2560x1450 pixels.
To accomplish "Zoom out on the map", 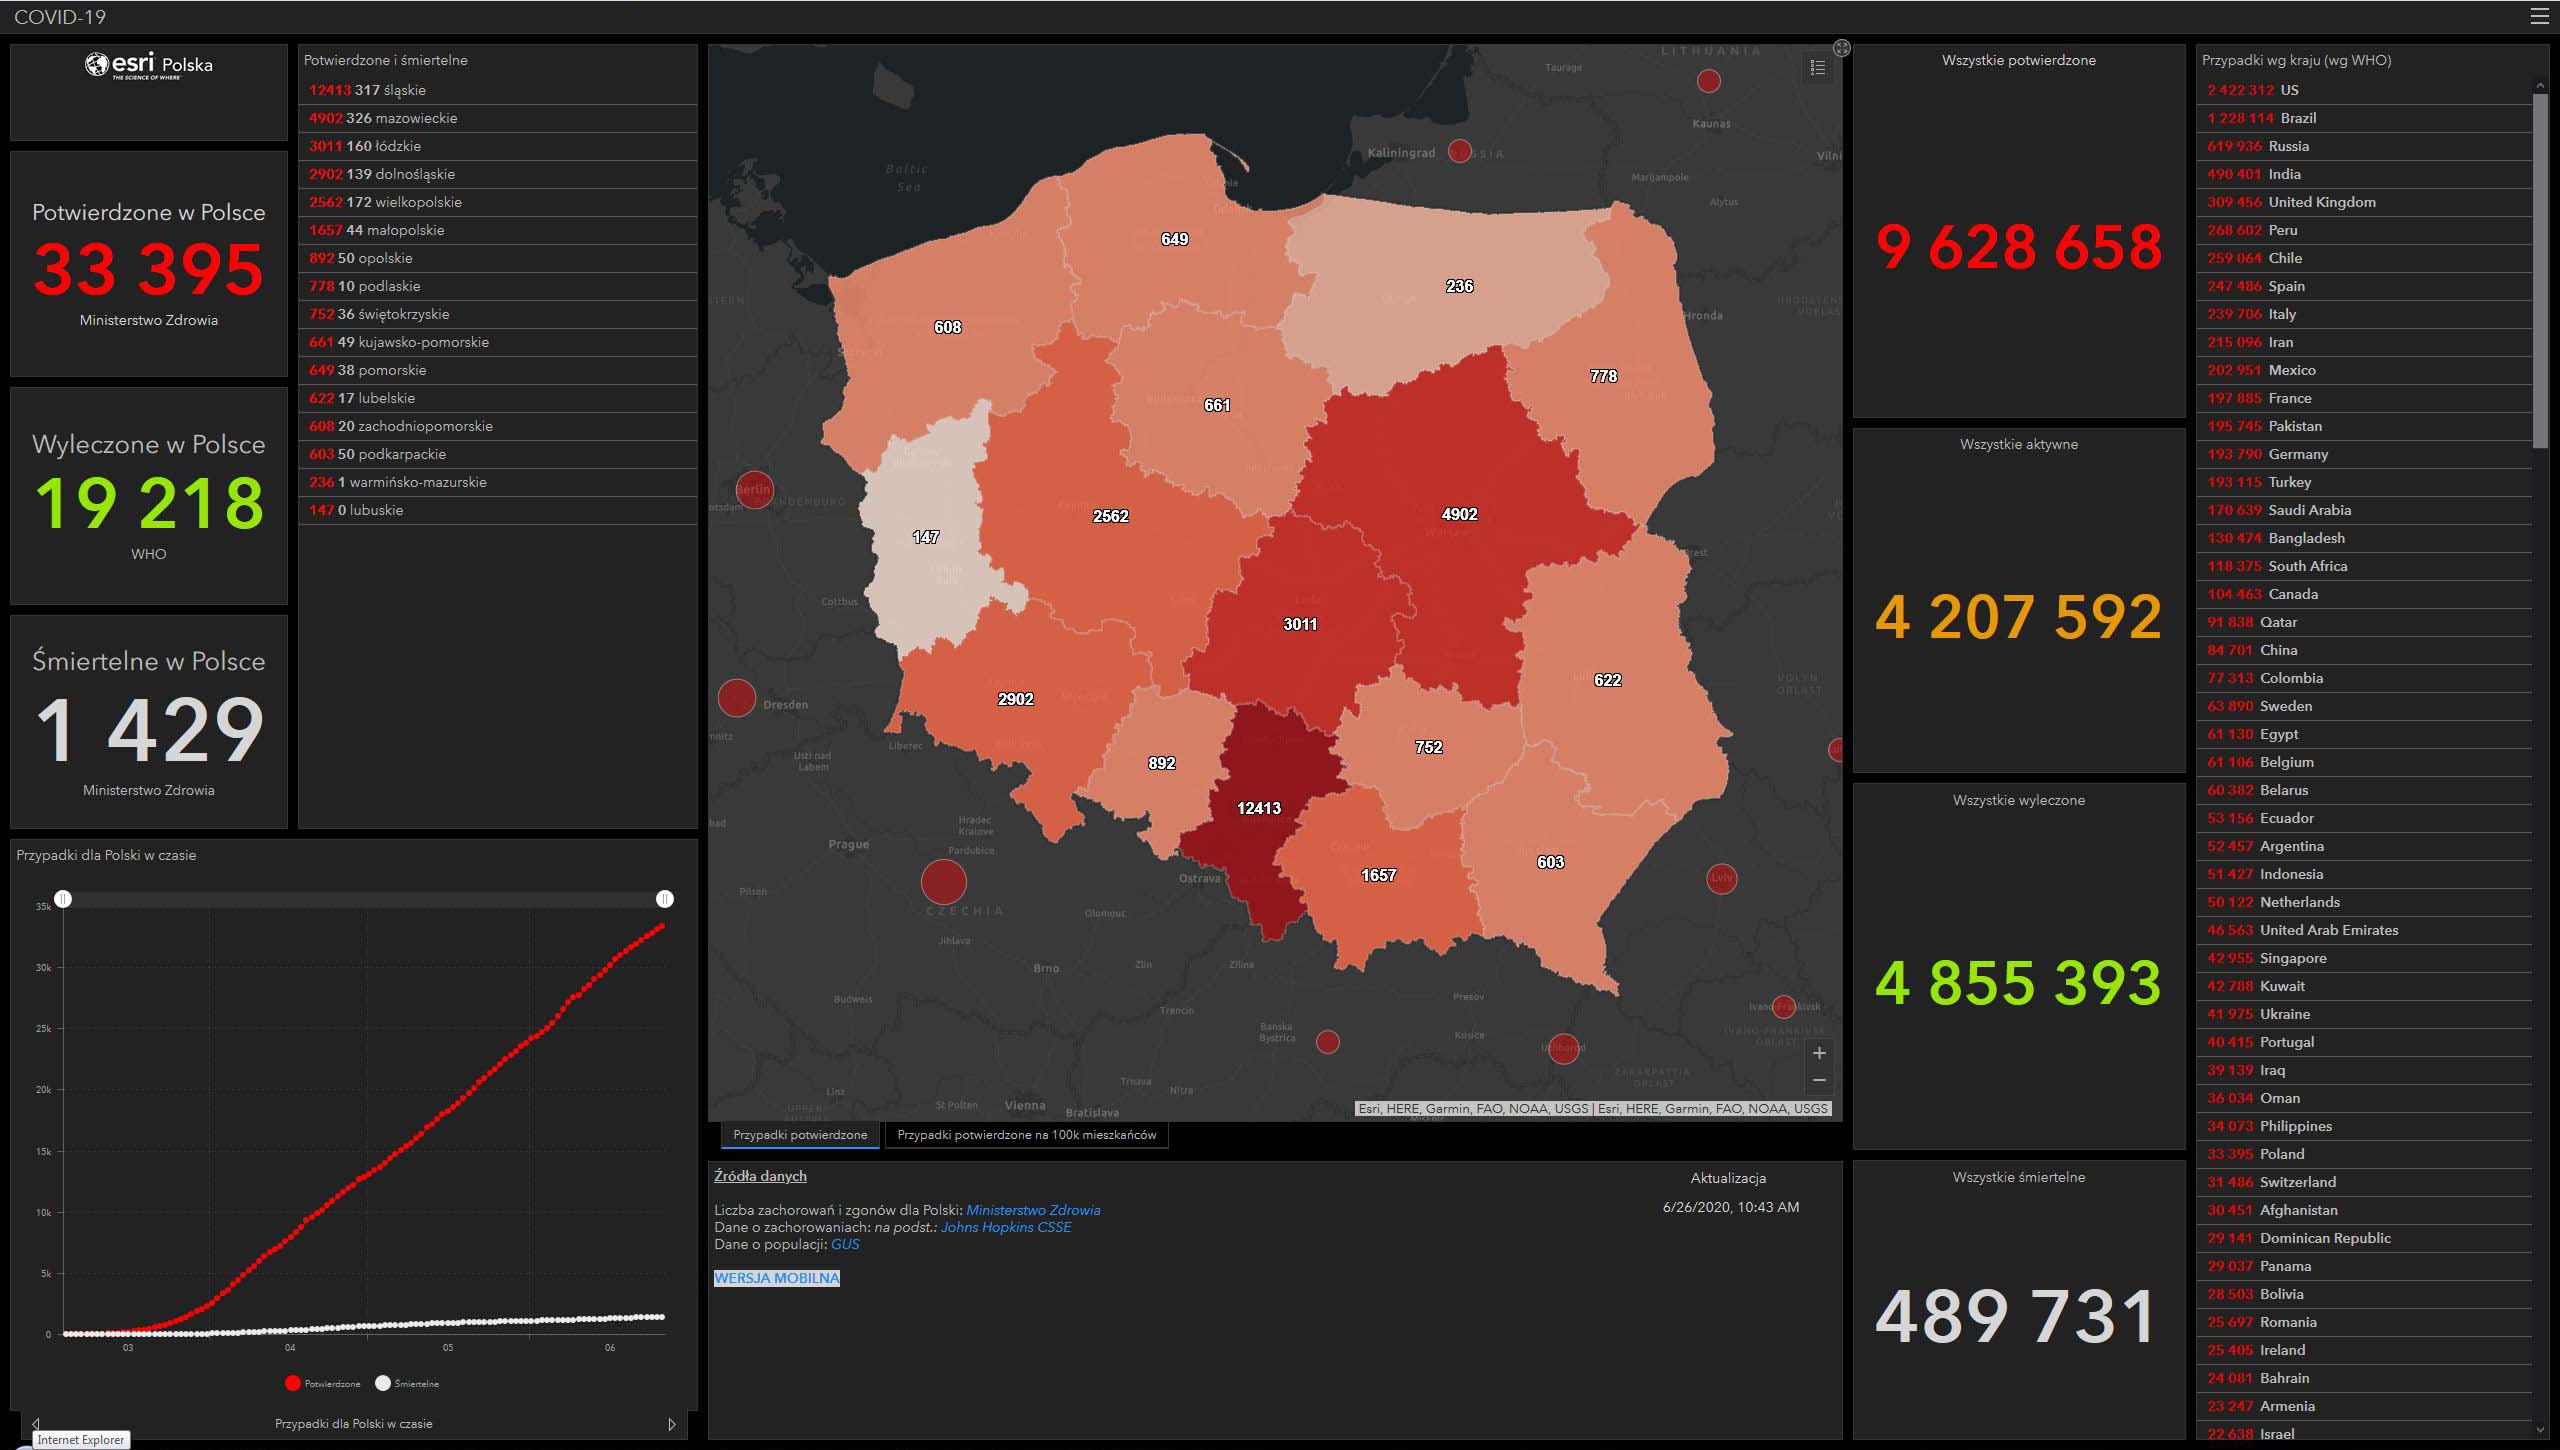I will click(x=1819, y=1081).
